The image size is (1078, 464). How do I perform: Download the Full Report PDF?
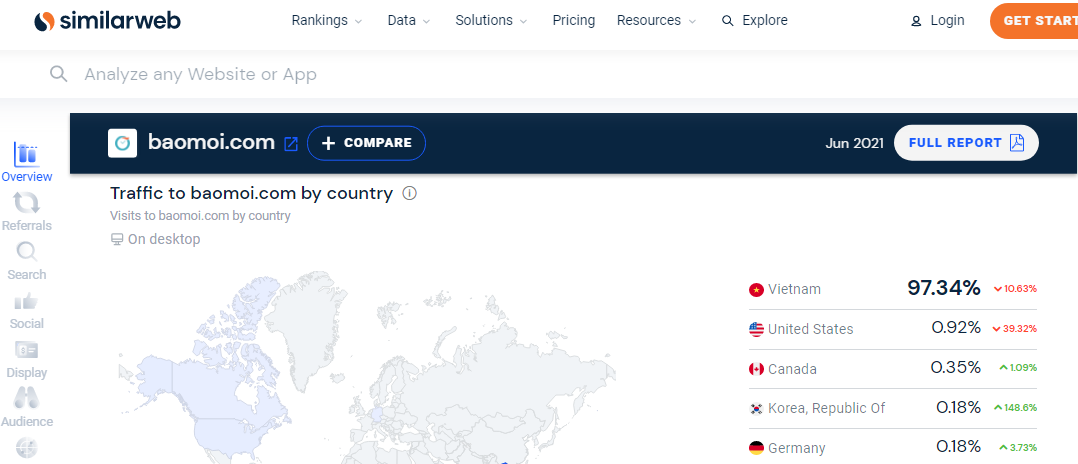click(x=965, y=143)
